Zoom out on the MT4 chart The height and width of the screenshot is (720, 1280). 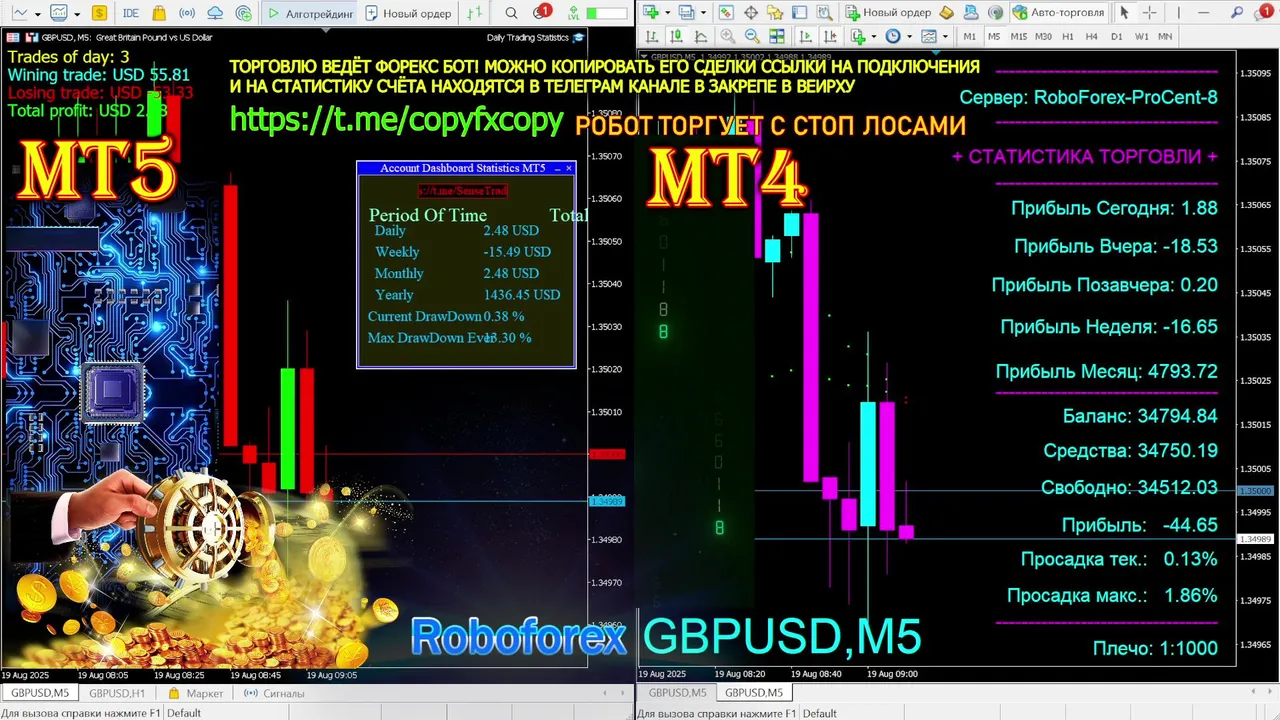click(x=752, y=36)
